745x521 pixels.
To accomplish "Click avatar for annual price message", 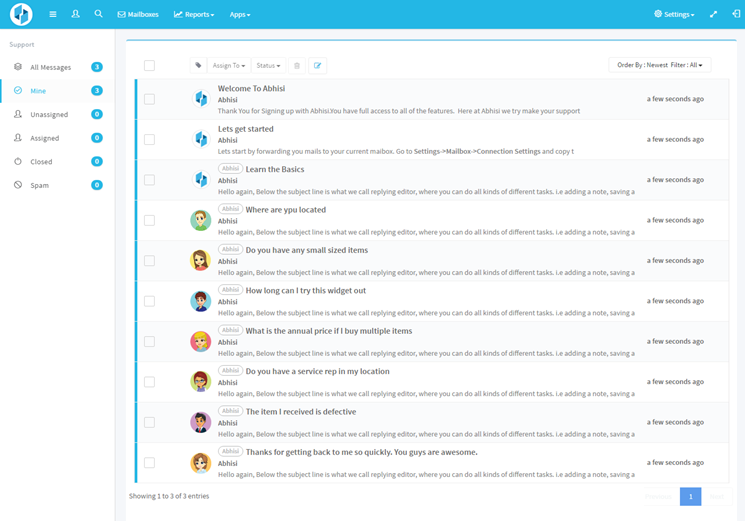I will pos(201,341).
